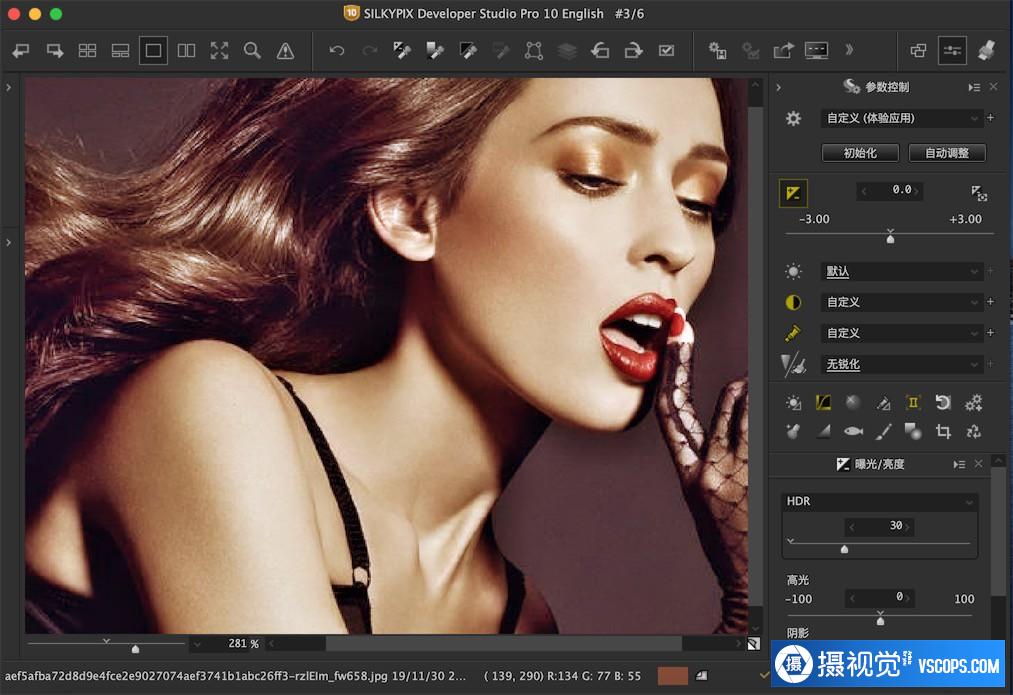
Task: Collapse the right panel with its arrow
Action: (778, 87)
